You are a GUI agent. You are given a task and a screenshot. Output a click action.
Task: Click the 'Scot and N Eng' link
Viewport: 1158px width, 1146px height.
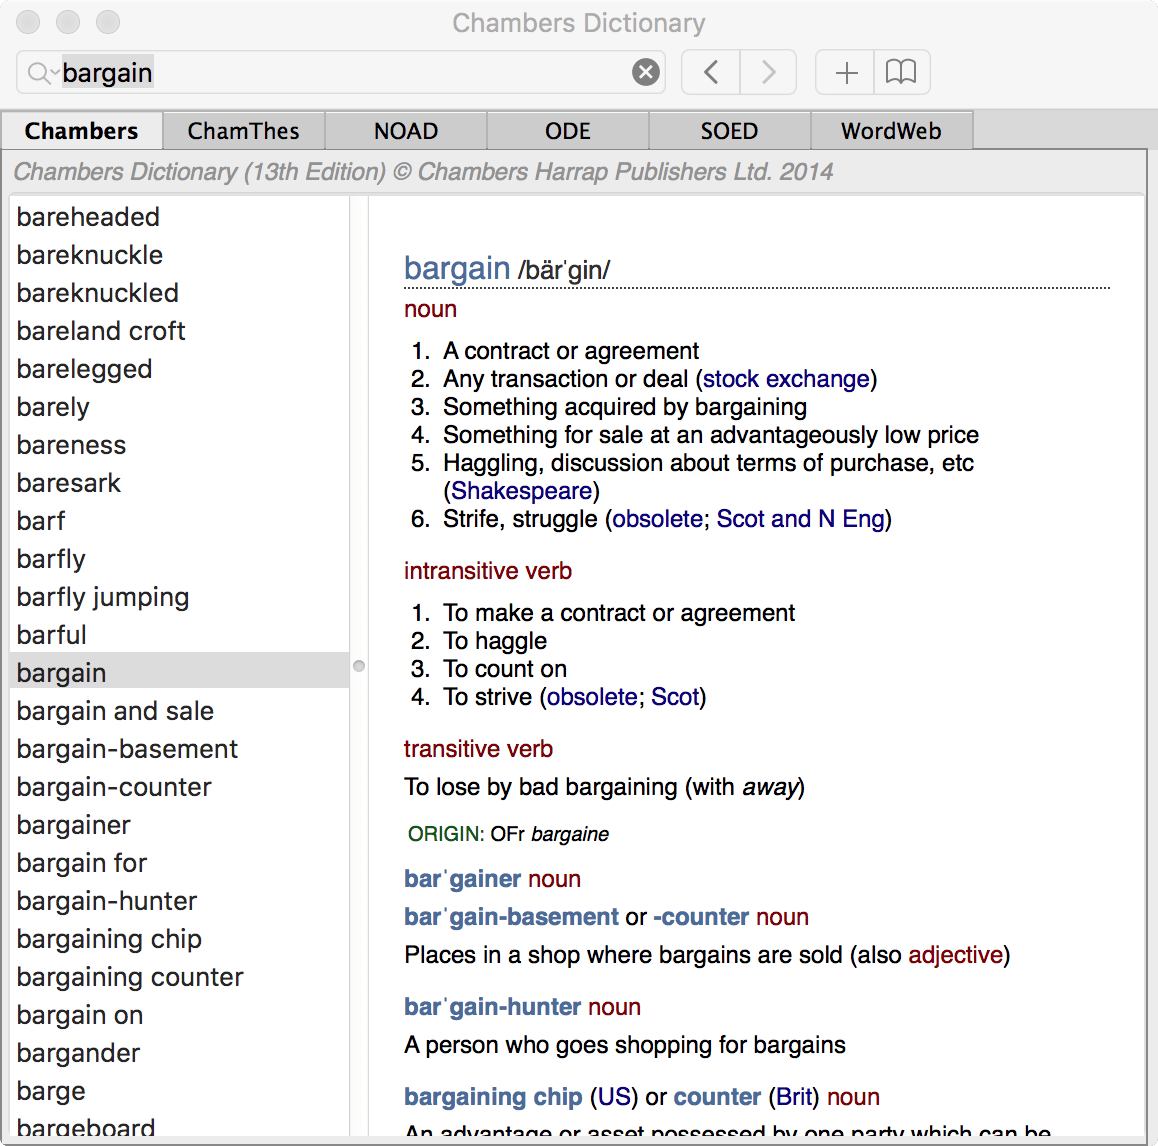tap(800, 519)
